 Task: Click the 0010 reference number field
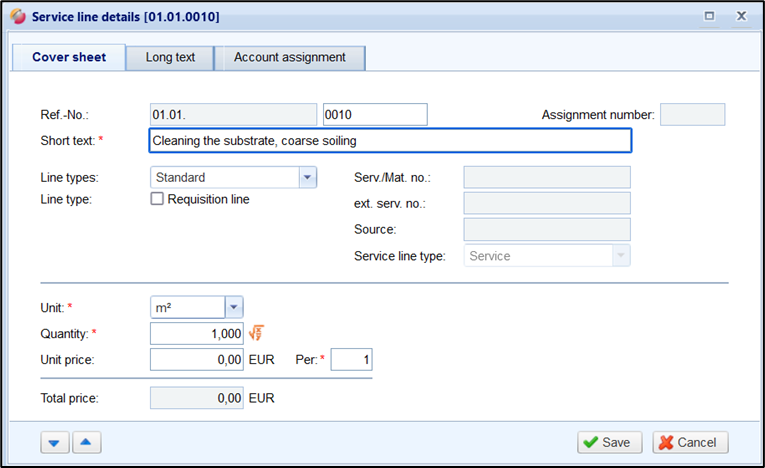(374, 115)
